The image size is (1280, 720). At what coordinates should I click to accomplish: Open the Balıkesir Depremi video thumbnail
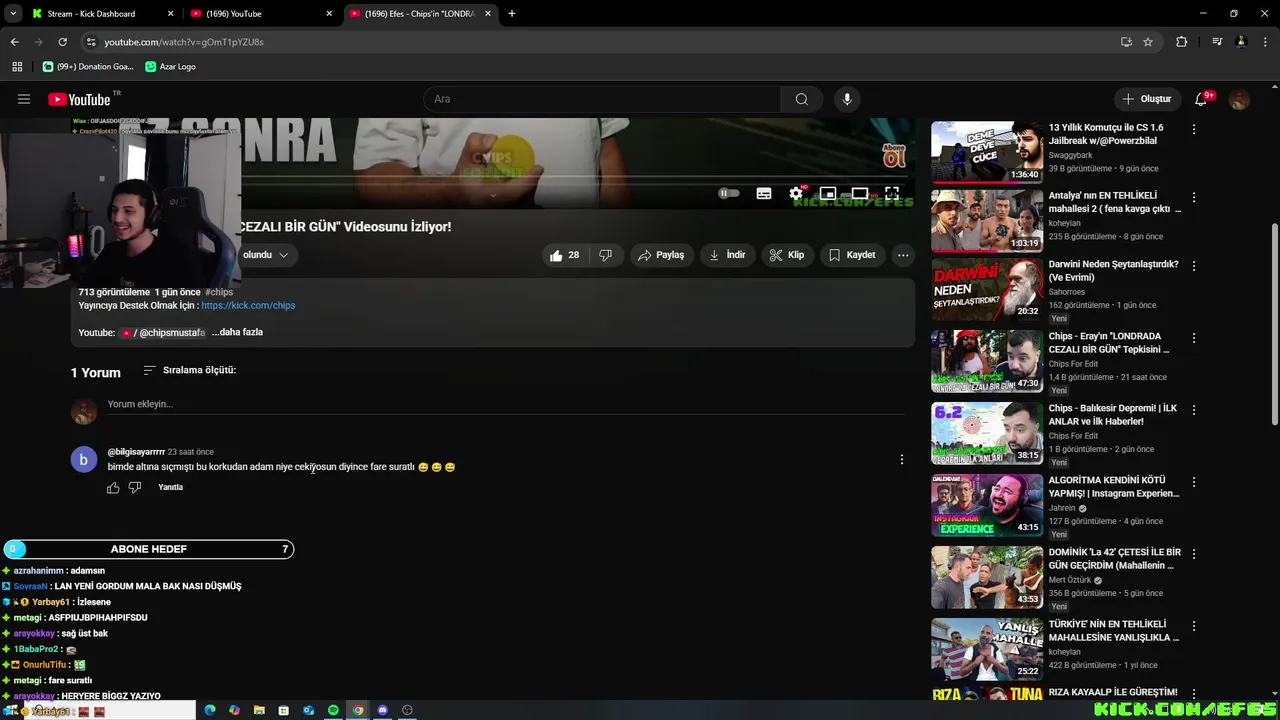(x=987, y=433)
